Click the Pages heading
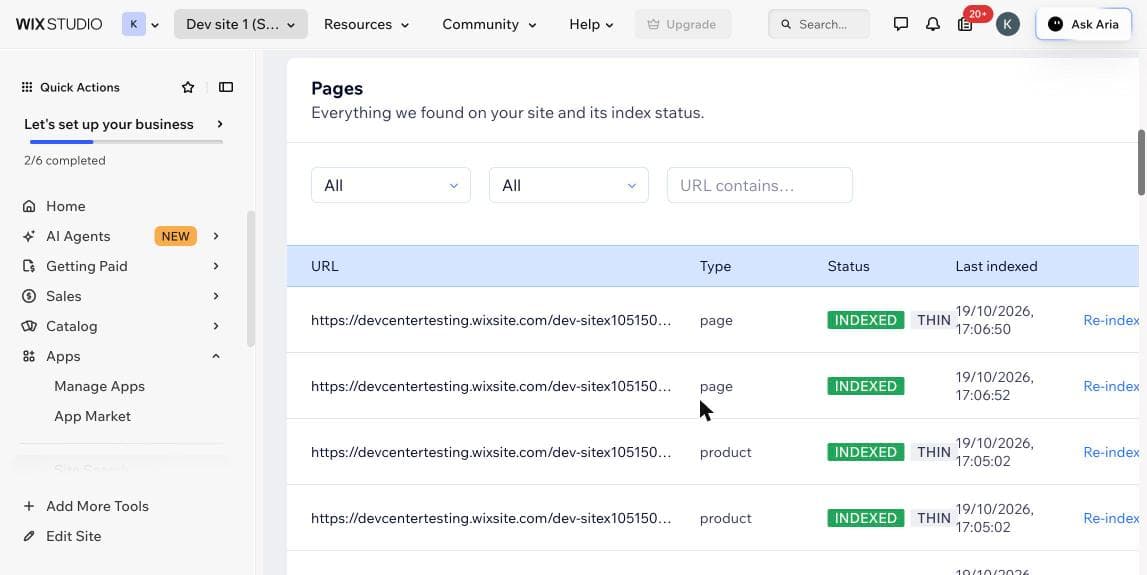 337,89
